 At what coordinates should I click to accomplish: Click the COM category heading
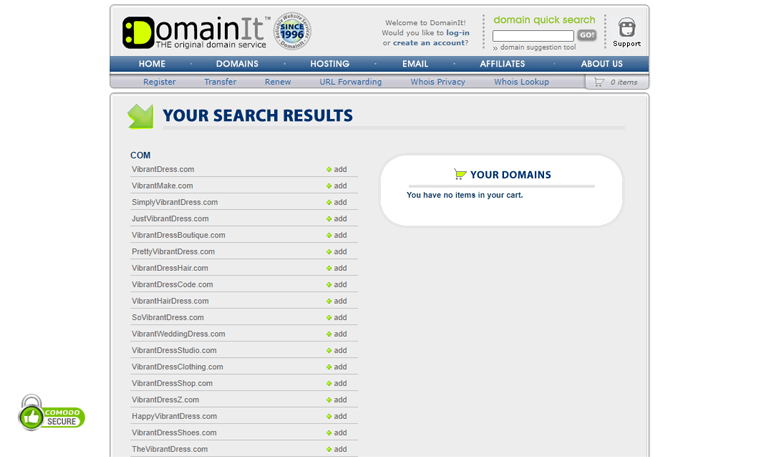coord(140,155)
